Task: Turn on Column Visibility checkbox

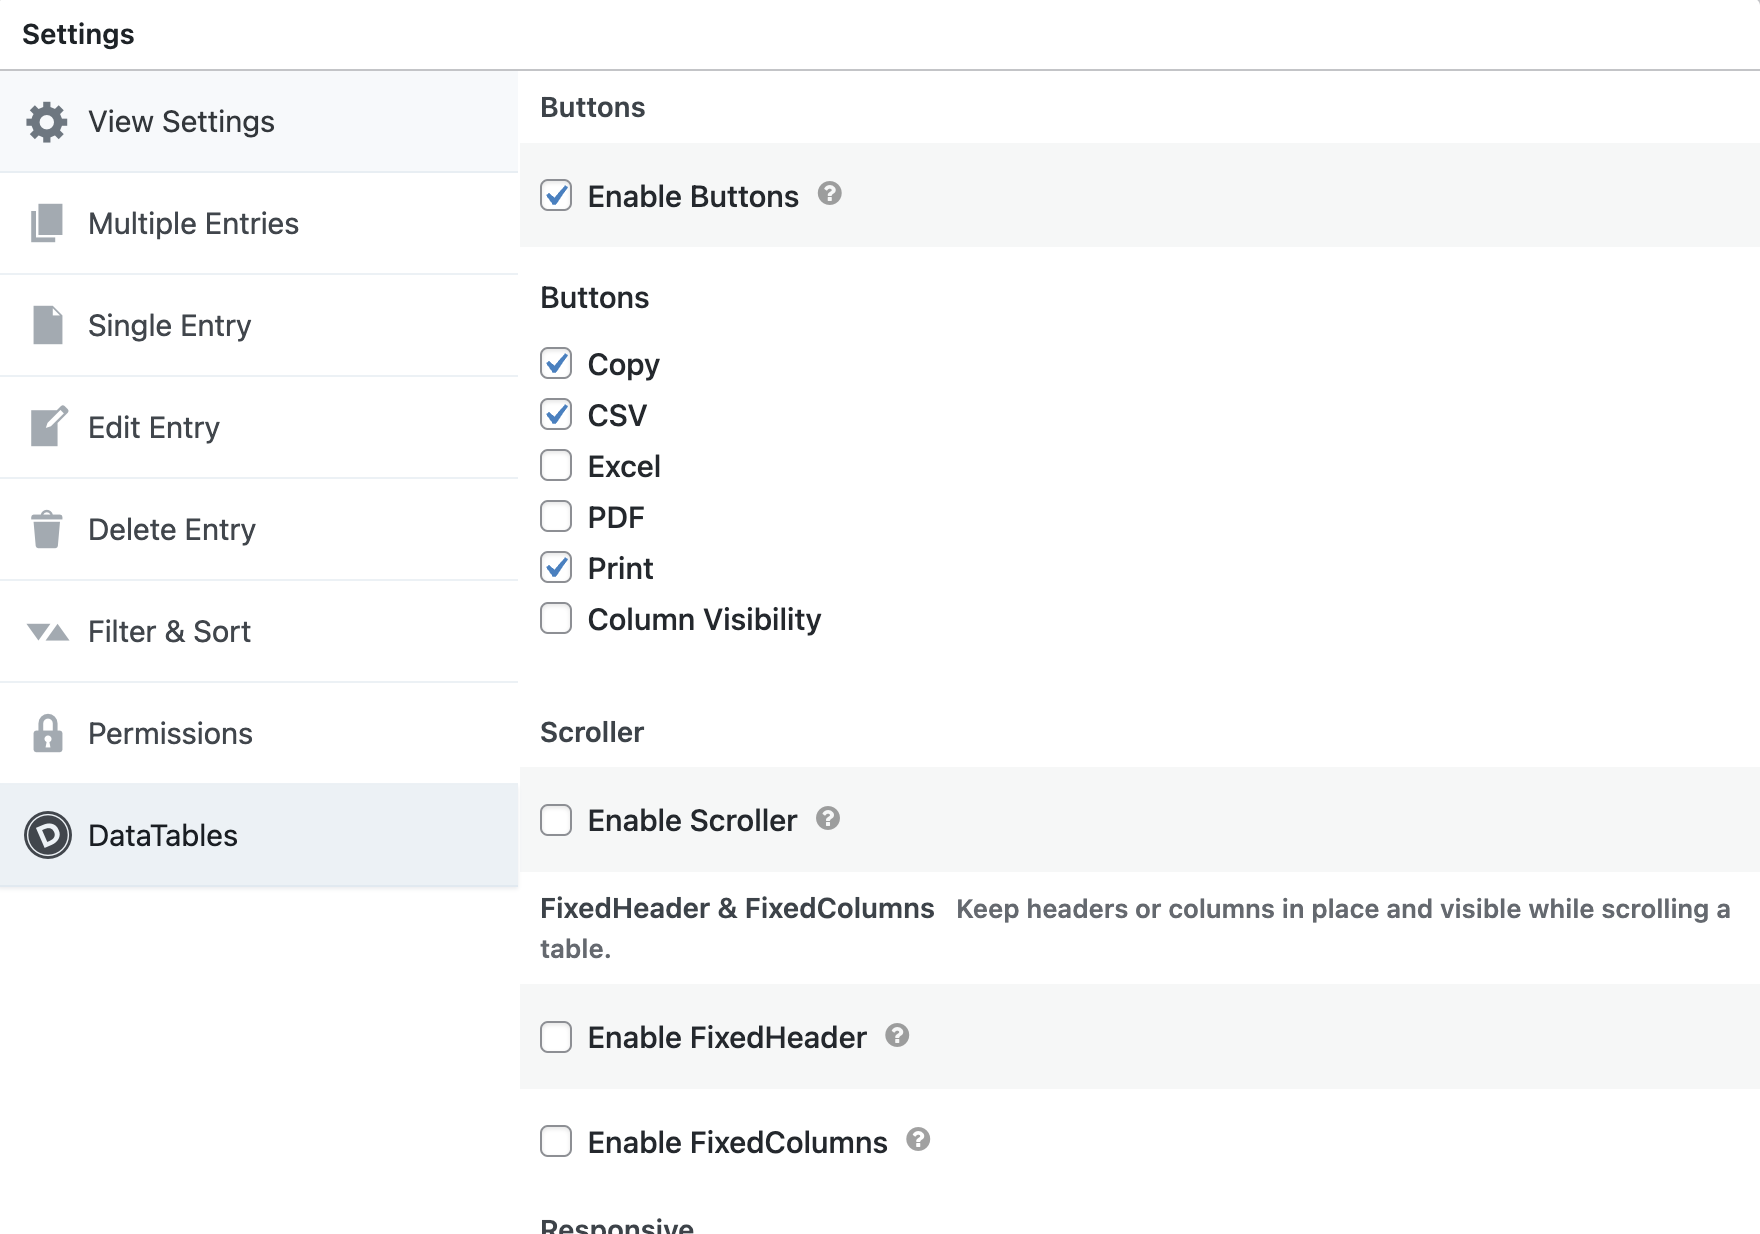Action: [556, 619]
